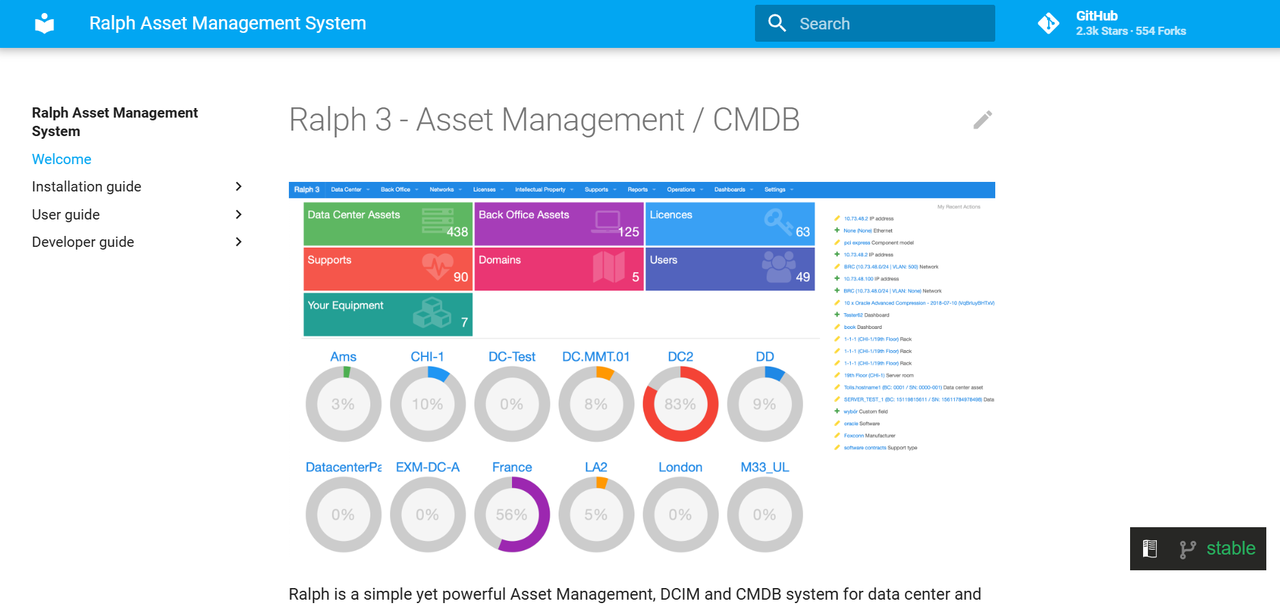Image resolution: width=1280 pixels, height=612 pixels.
Task: Click the CHI-1 10% donut chart
Action: [427, 404]
